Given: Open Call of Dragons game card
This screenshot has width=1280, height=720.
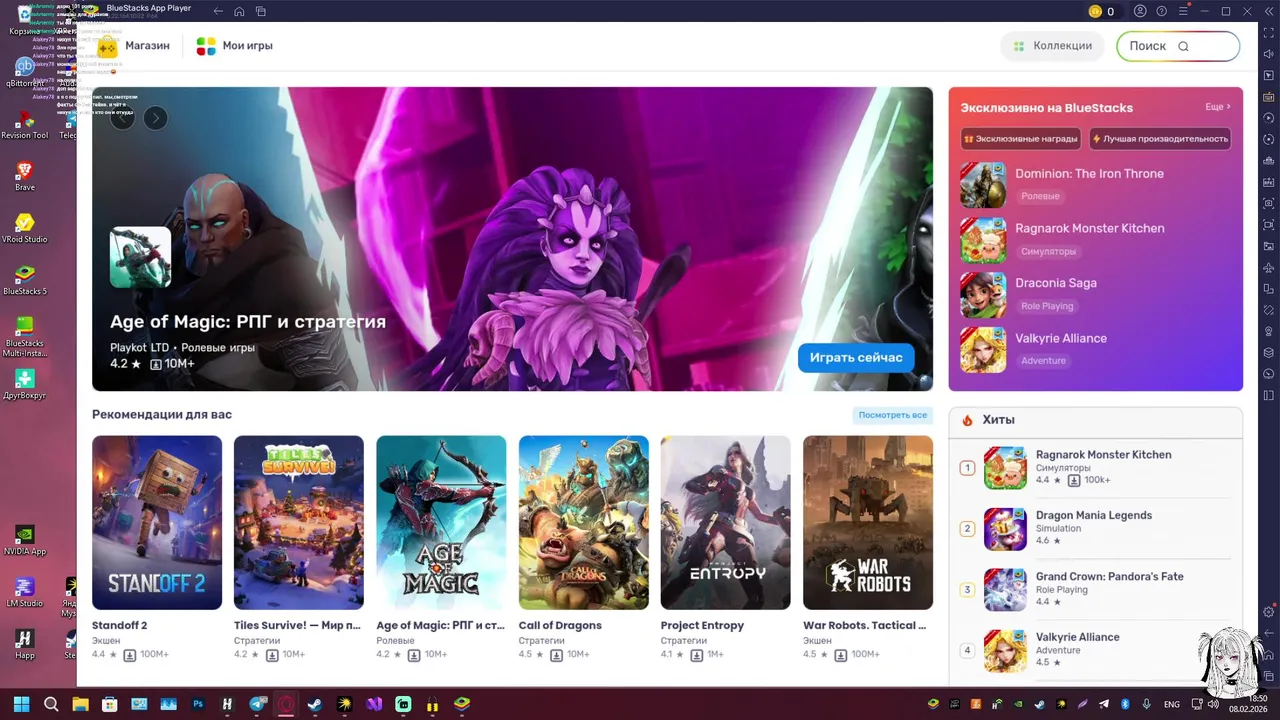Looking at the screenshot, I should tap(583, 548).
